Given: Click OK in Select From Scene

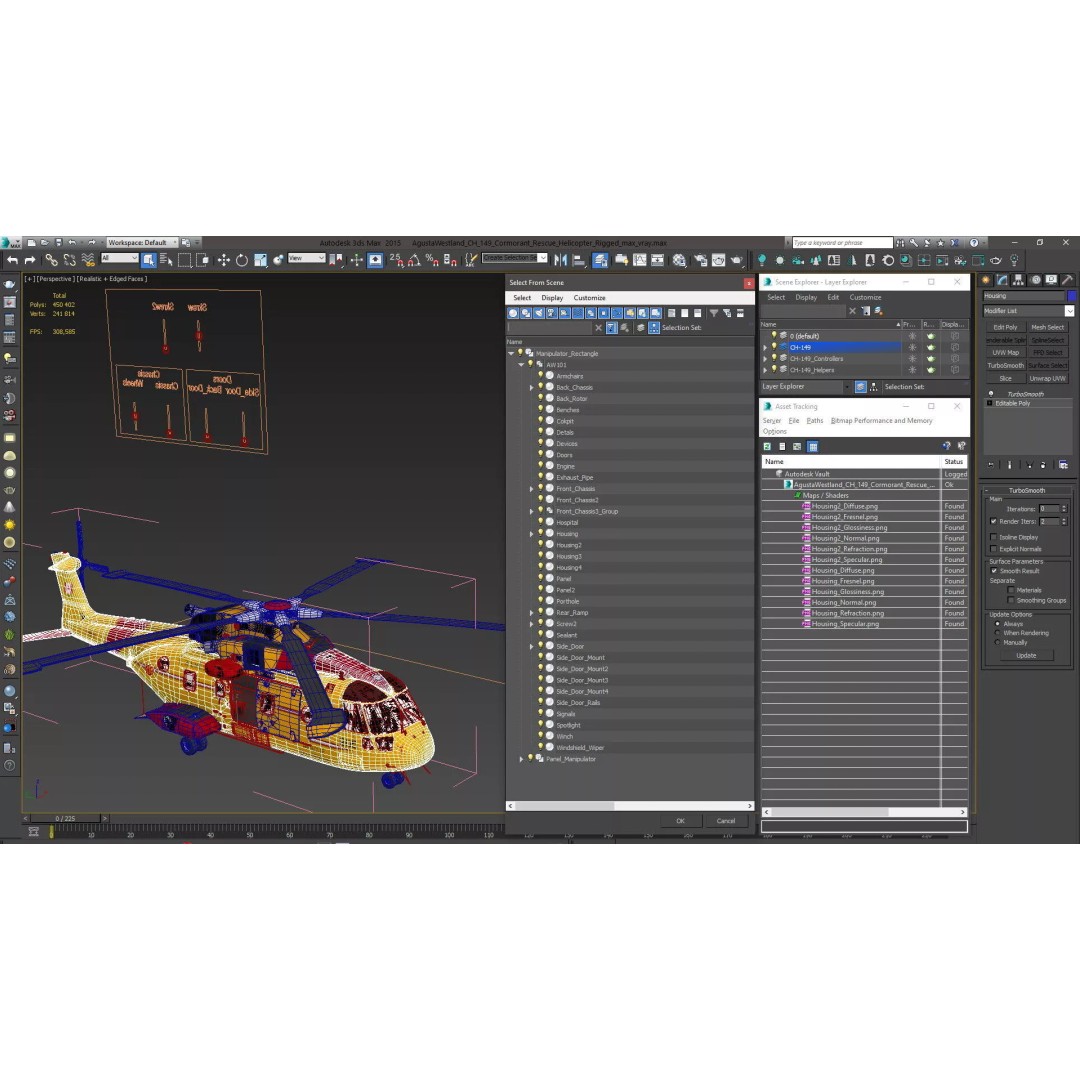Looking at the screenshot, I should coord(680,821).
